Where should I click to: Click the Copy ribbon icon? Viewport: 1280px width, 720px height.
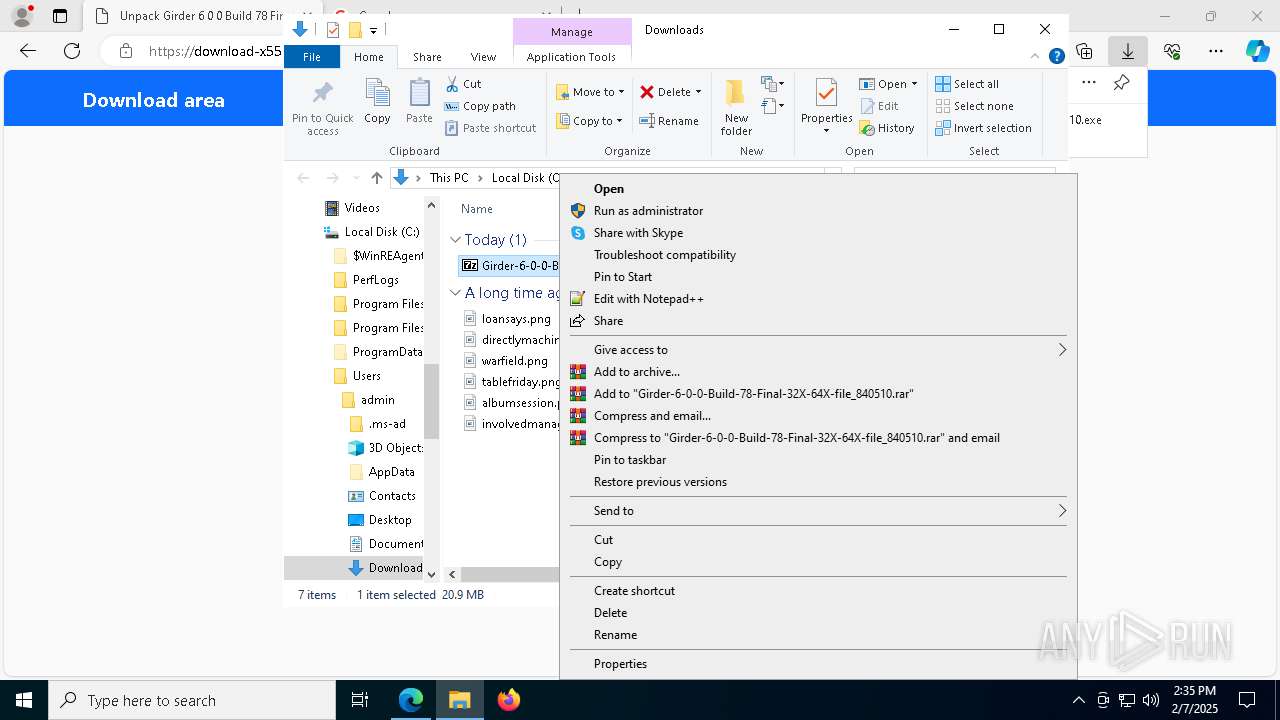pyautogui.click(x=377, y=102)
